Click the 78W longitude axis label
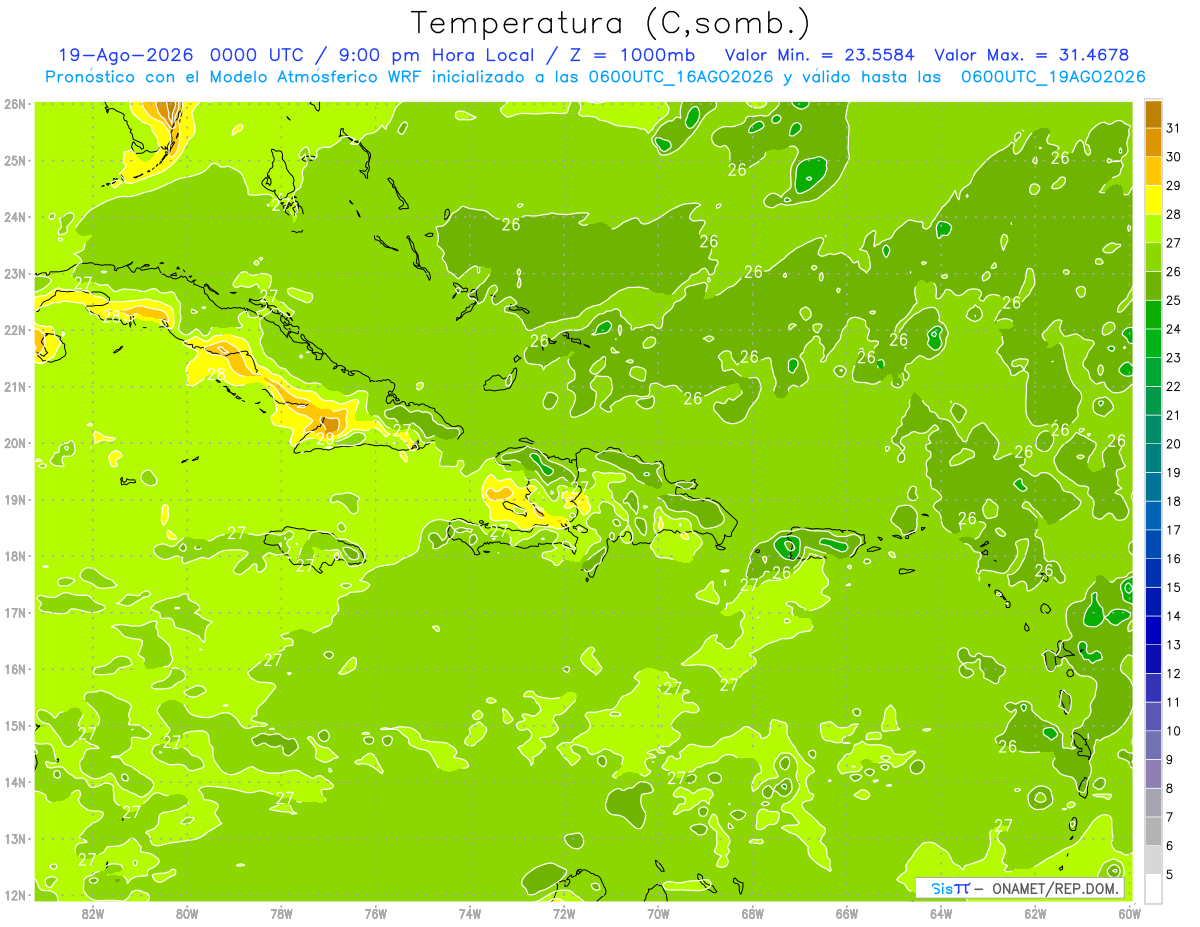 (282, 913)
